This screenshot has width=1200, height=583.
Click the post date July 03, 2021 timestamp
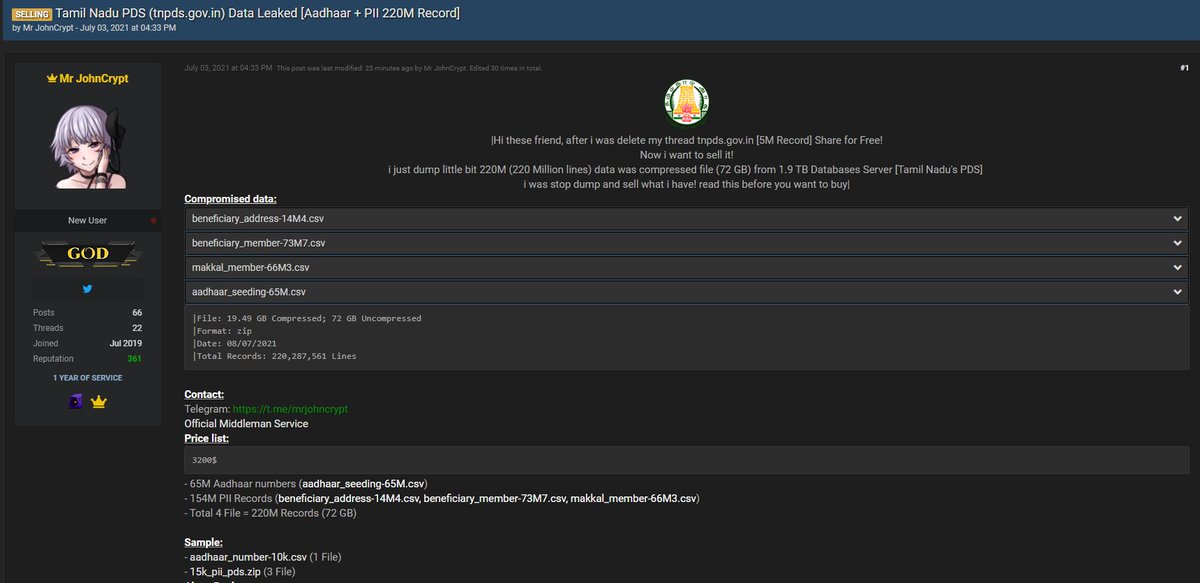(229, 68)
